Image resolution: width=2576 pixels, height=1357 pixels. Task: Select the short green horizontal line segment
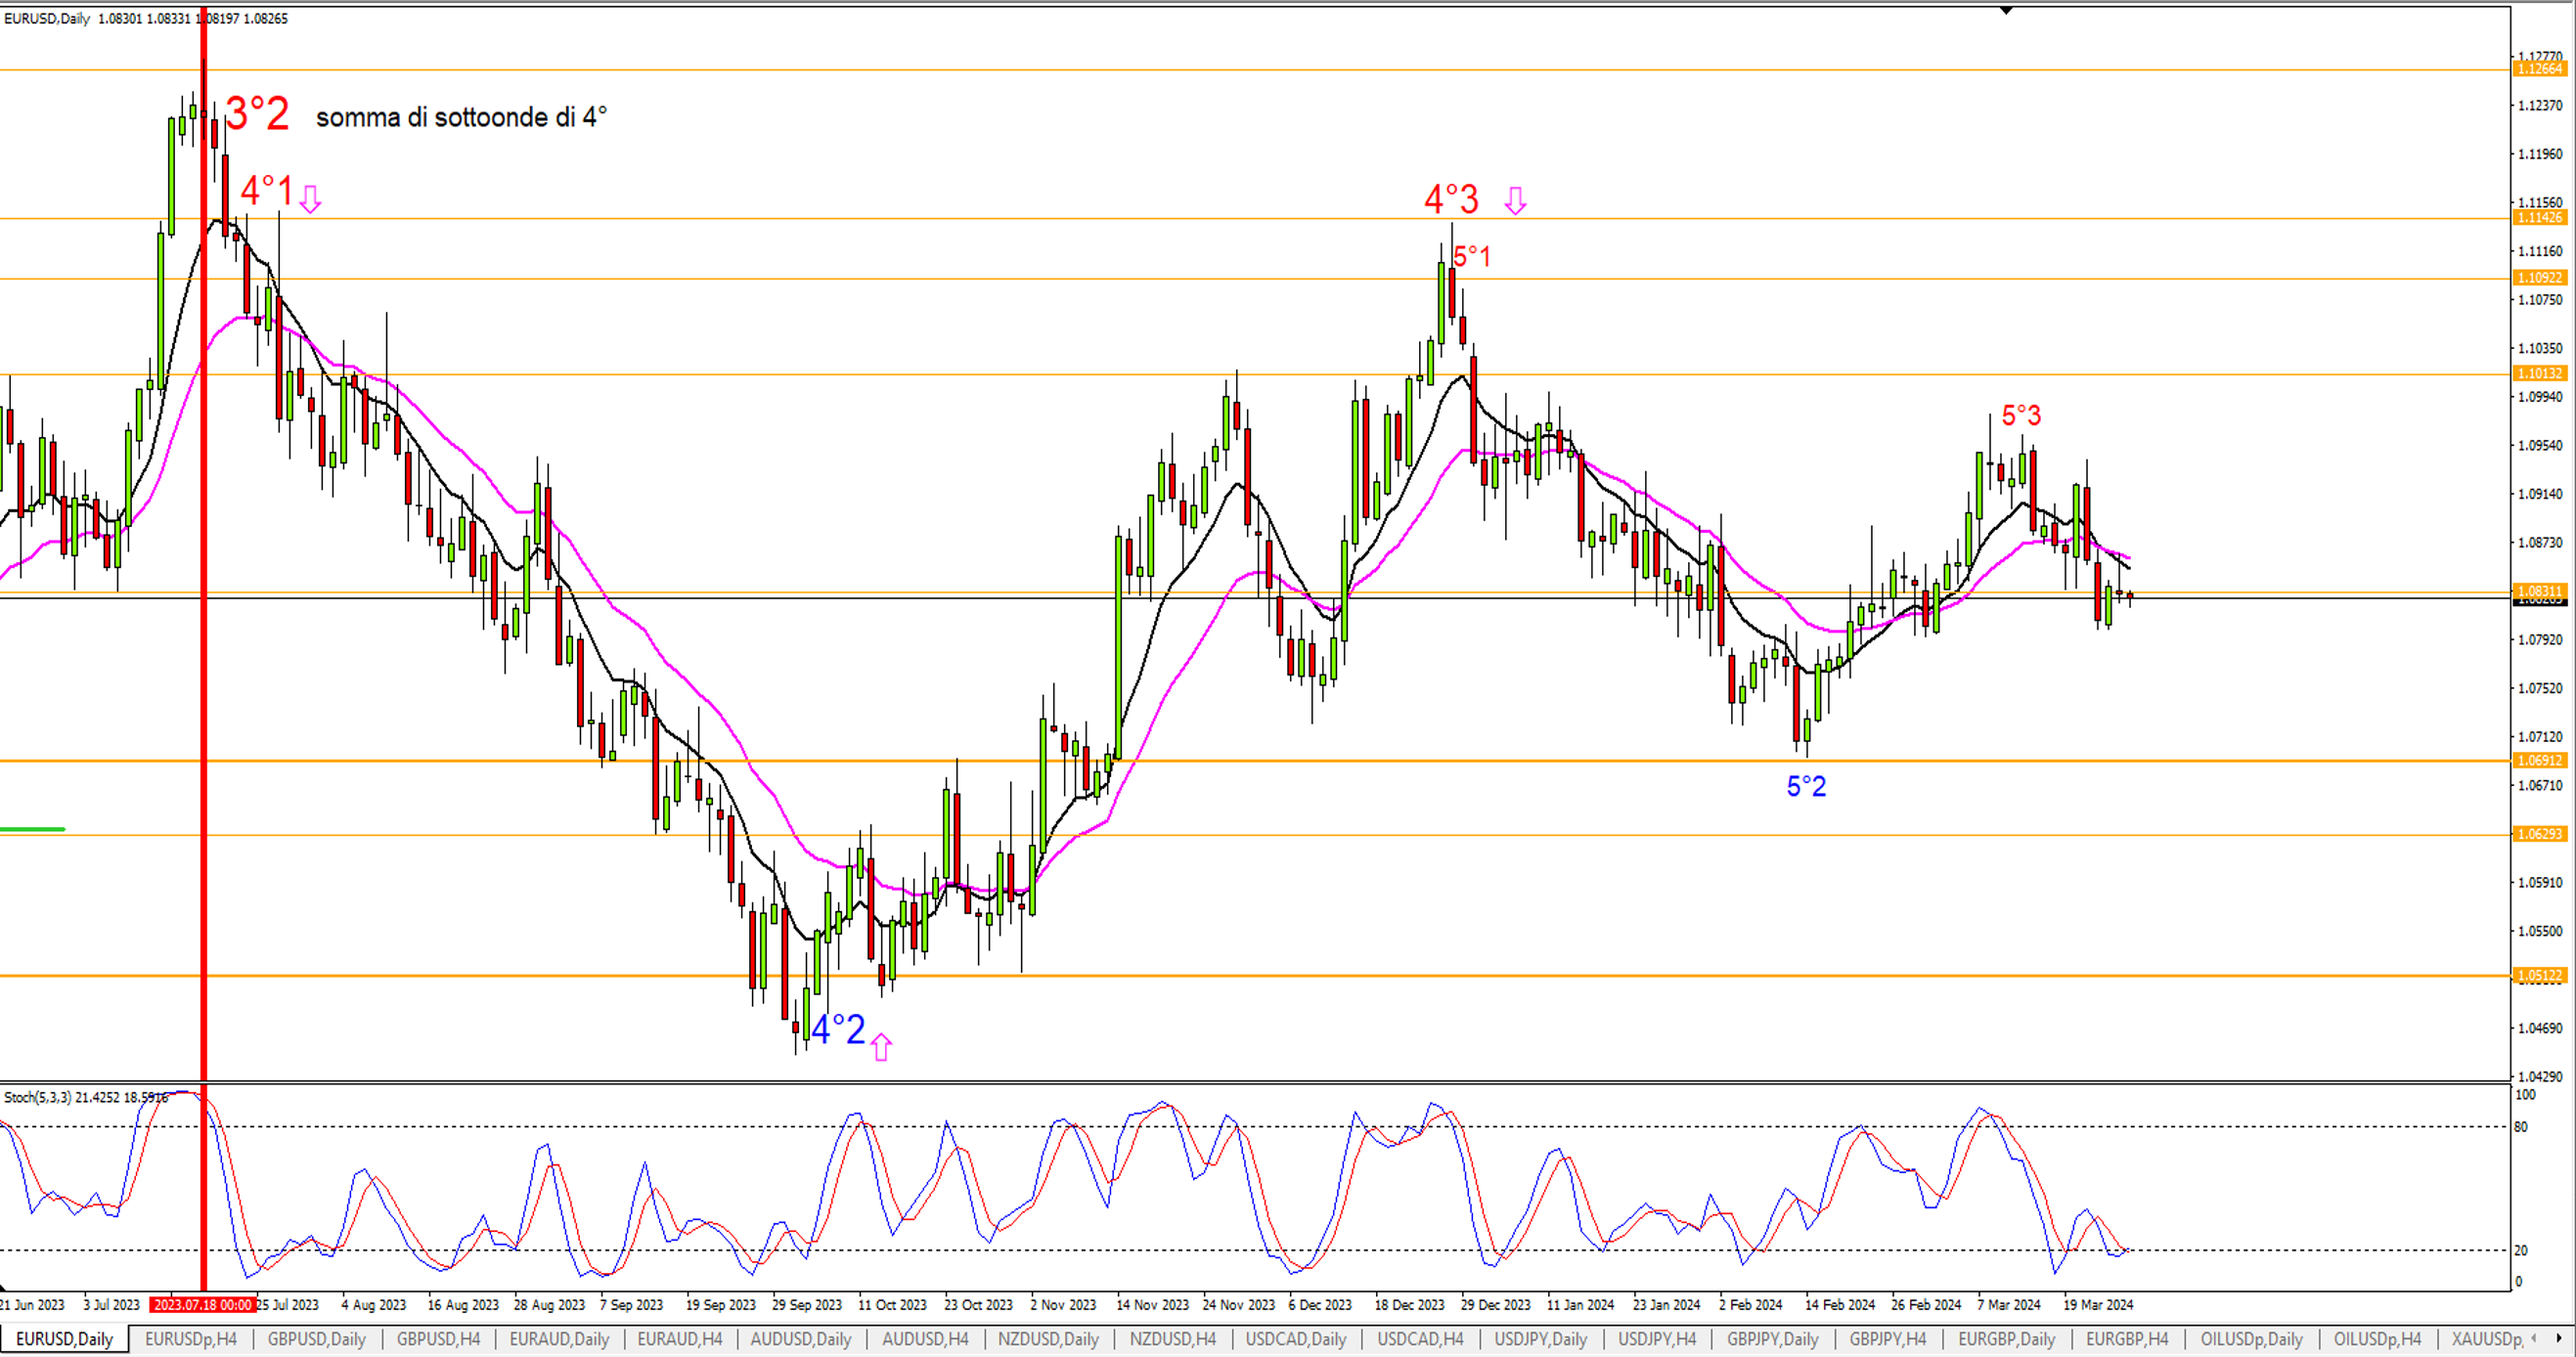click(x=33, y=829)
